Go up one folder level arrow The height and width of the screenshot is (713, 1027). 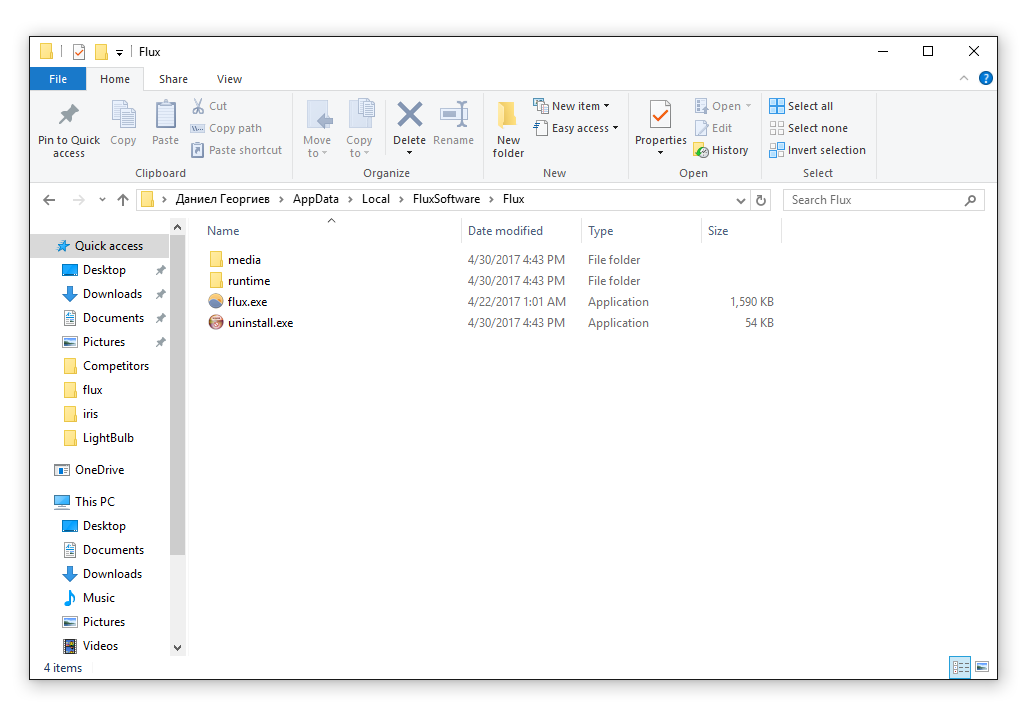[x=122, y=200]
